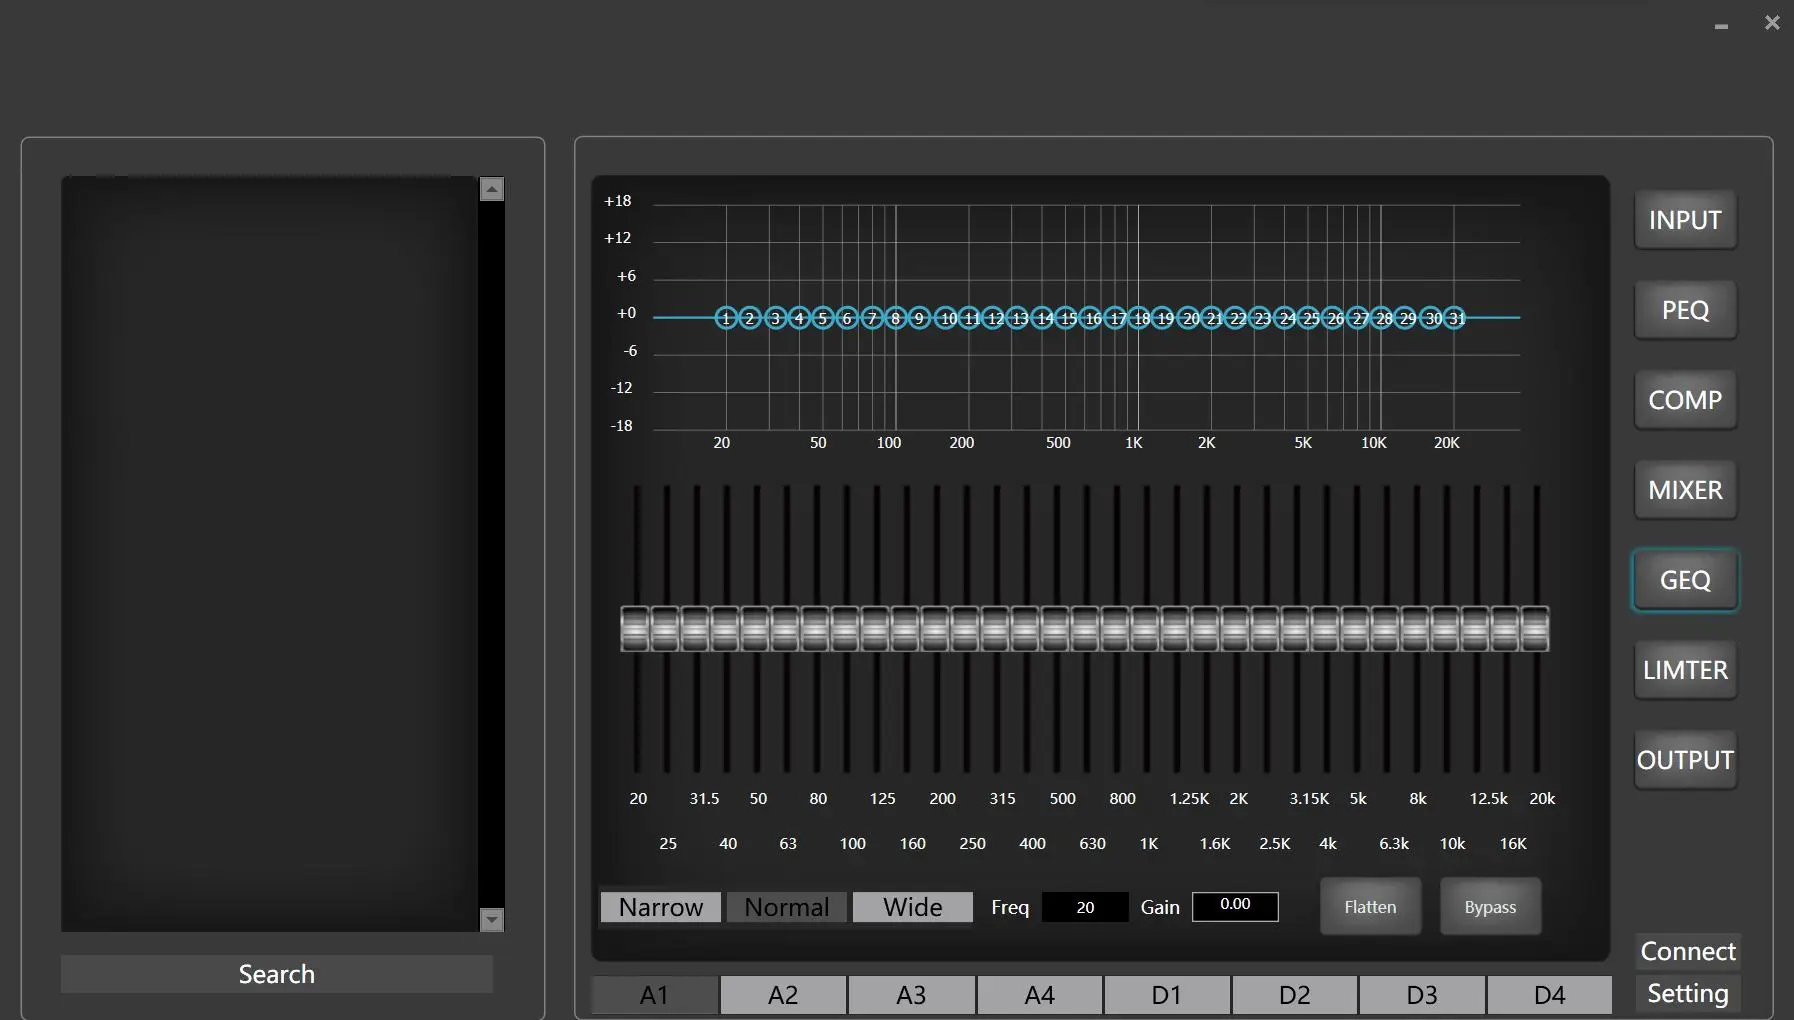Switch to channel tab A2
The width and height of the screenshot is (1794, 1020).
[783, 995]
